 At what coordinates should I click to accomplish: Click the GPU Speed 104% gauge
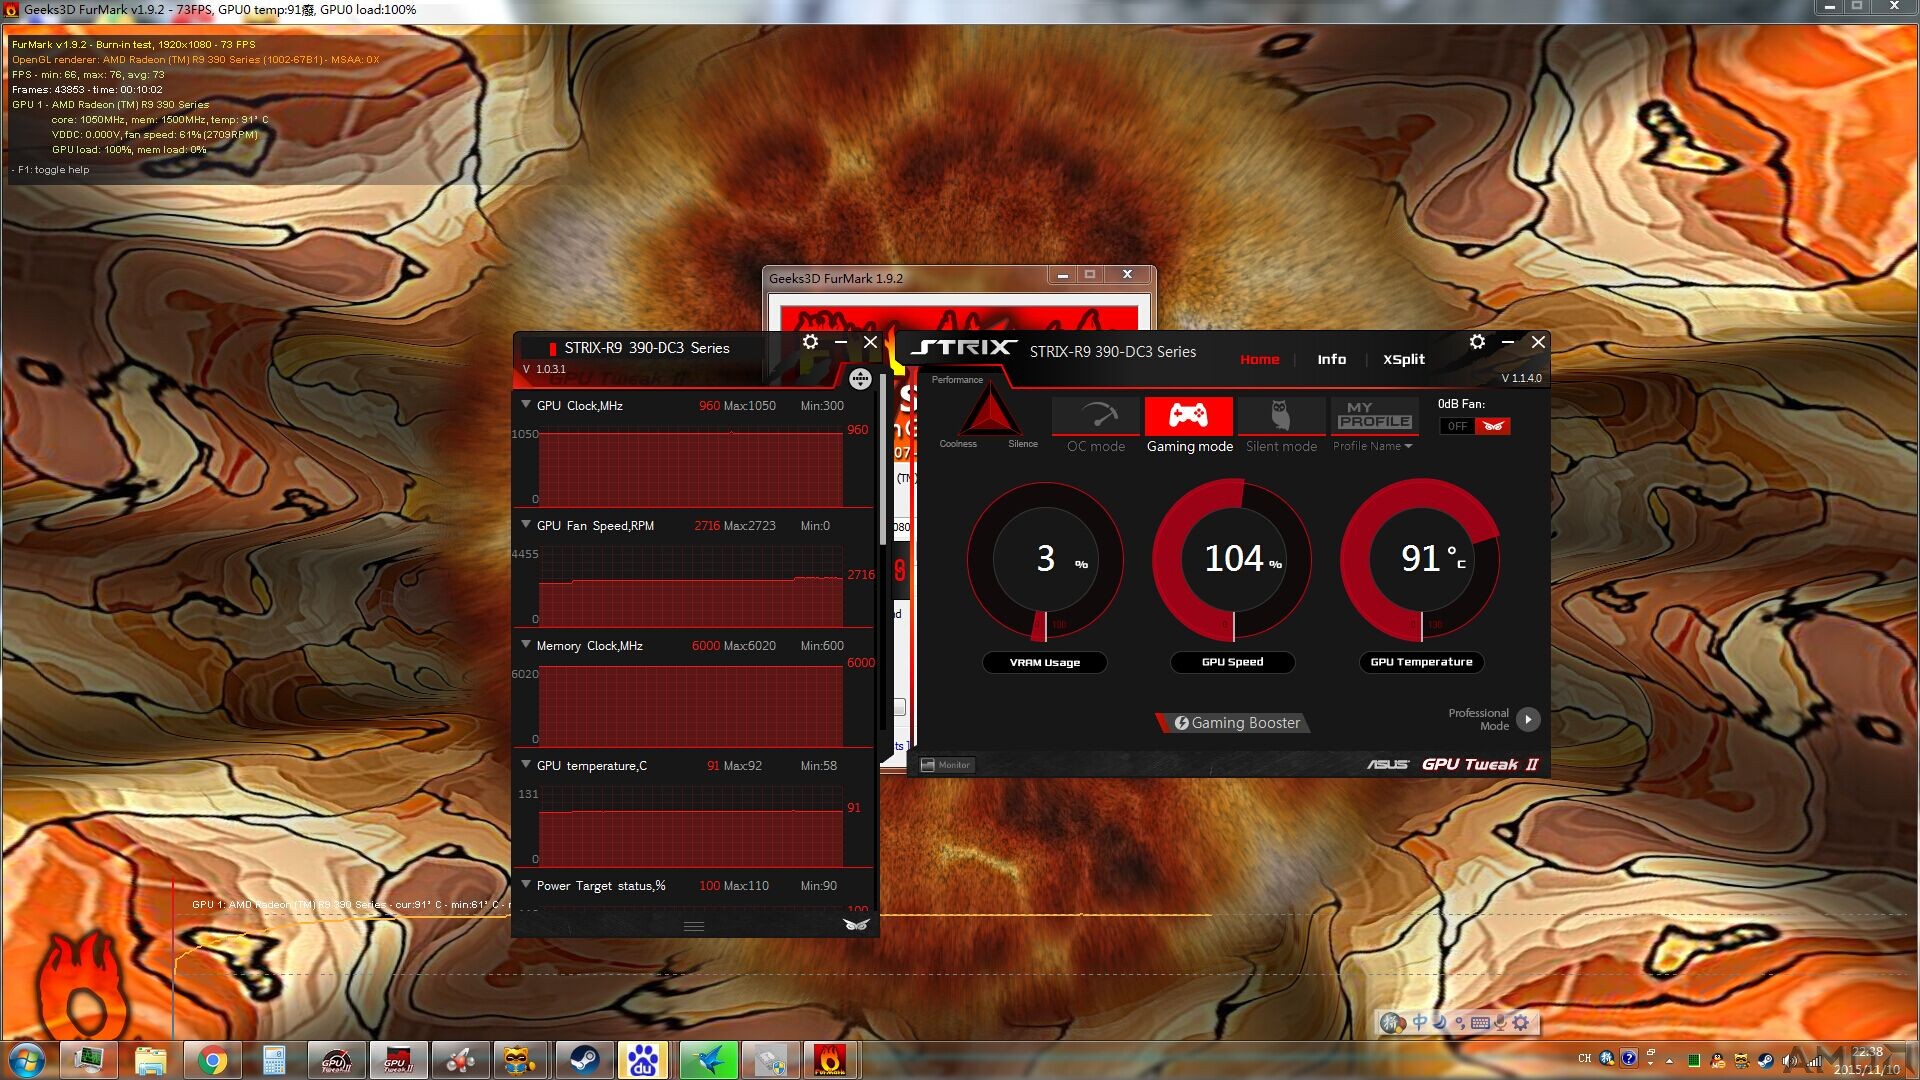[x=1232, y=560]
